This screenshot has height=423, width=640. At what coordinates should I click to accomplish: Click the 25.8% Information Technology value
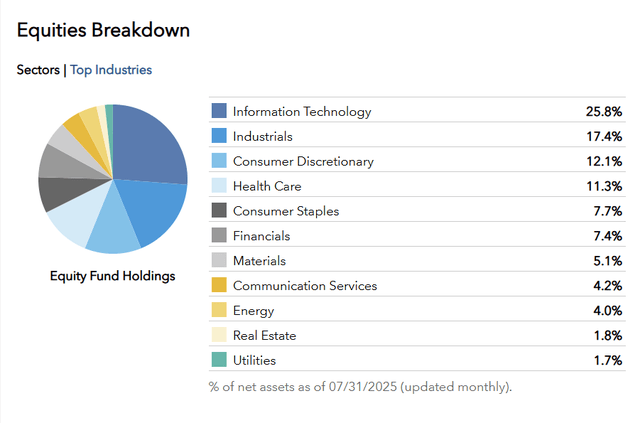604,111
